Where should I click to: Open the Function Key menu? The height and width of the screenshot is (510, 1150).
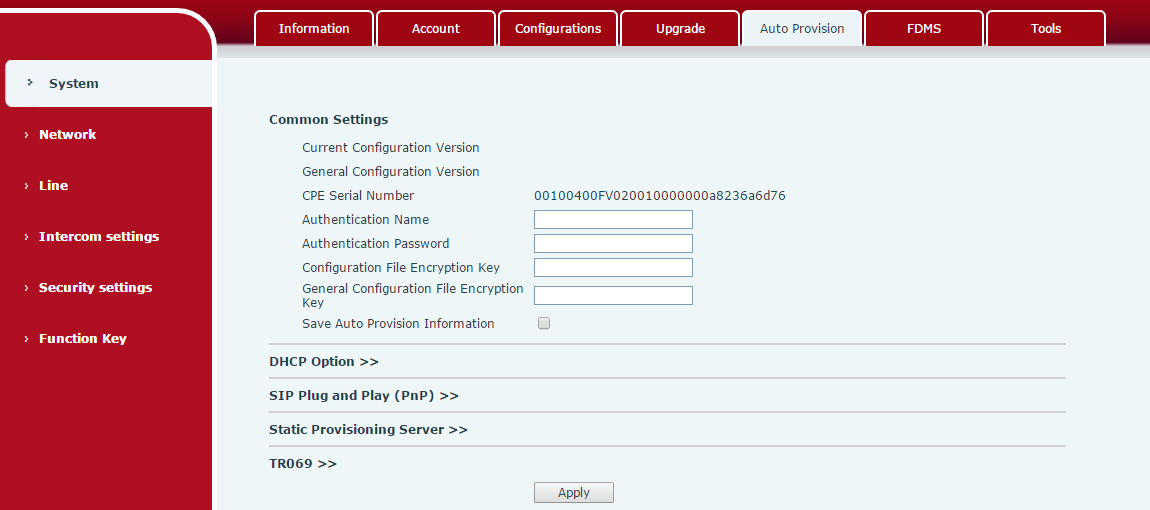point(82,339)
